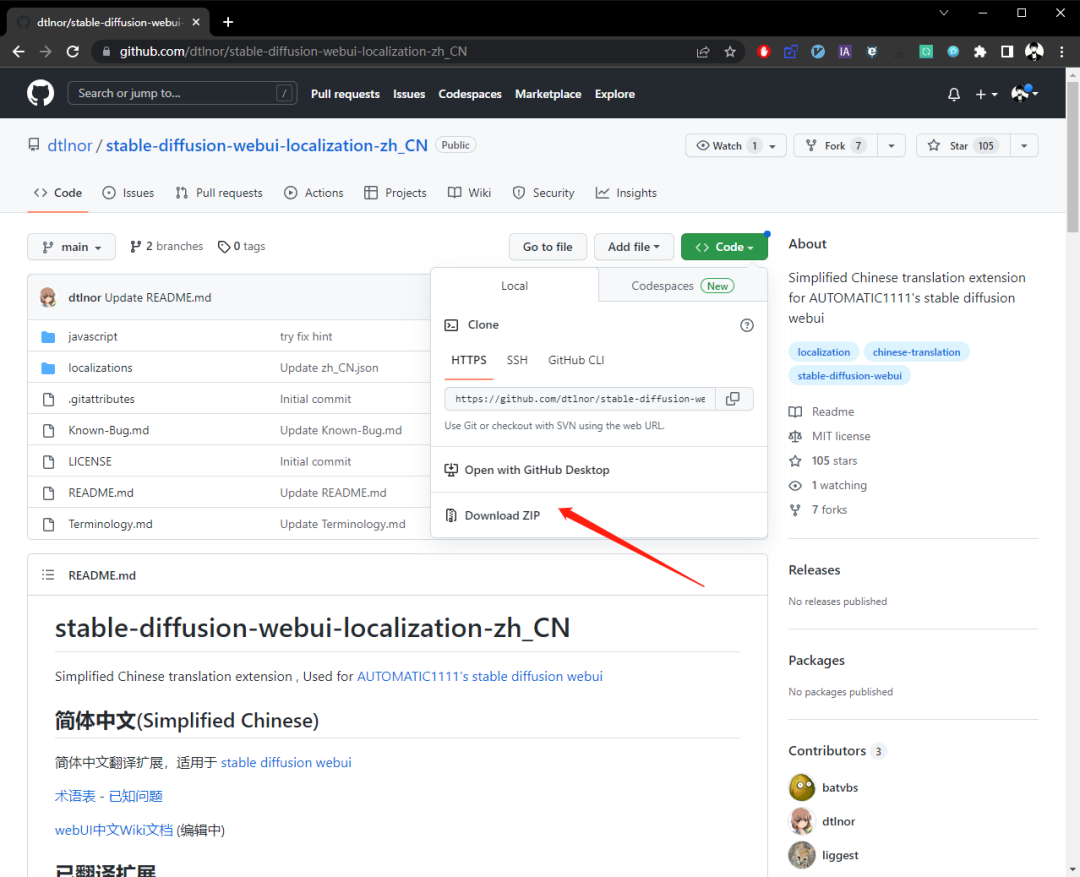Open the Insights tab
This screenshot has height=877, width=1080.
pyautogui.click(x=626, y=193)
